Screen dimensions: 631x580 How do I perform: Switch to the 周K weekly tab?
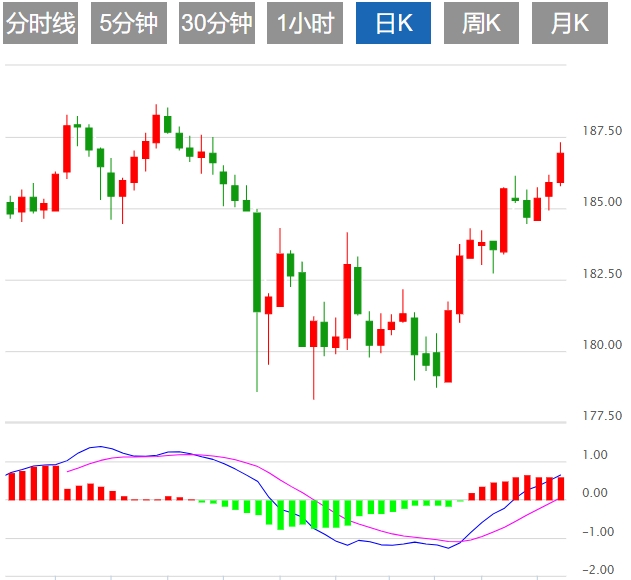point(481,23)
